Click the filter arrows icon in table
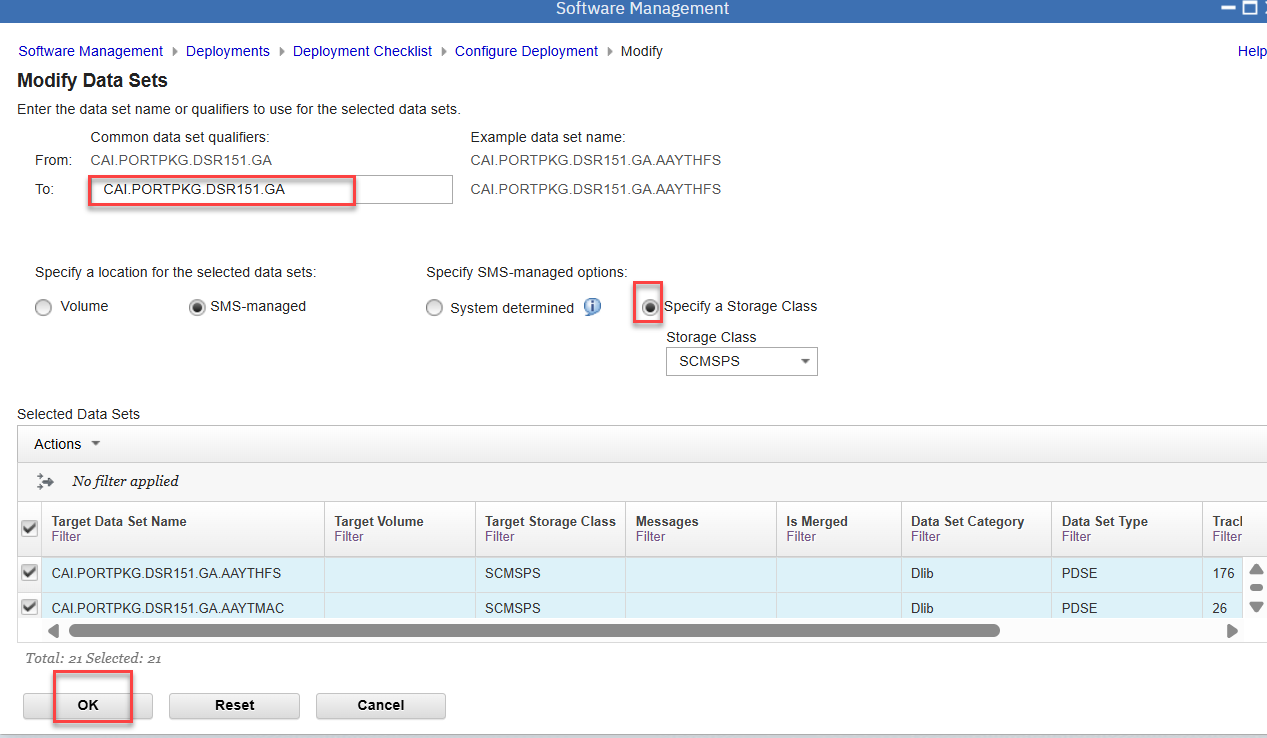The width and height of the screenshot is (1267, 738). [x=45, y=481]
